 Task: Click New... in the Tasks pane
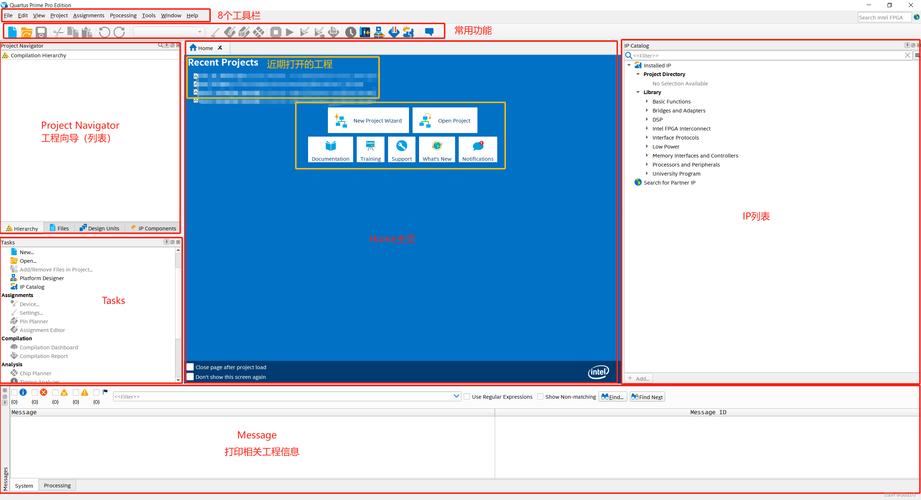(22, 252)
